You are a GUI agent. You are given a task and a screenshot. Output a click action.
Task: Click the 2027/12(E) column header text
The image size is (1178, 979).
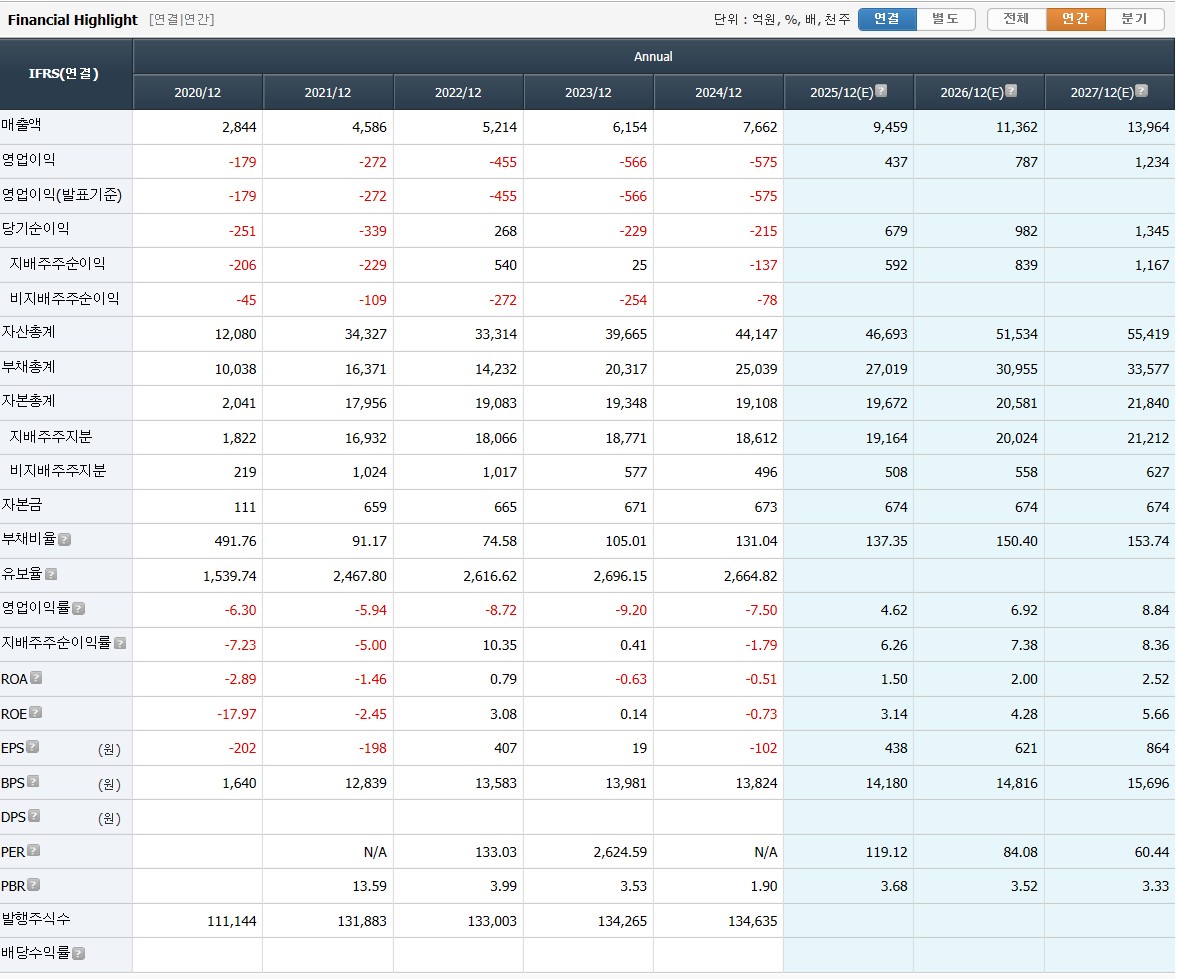pyautogui.click(x=1102, y=92)
